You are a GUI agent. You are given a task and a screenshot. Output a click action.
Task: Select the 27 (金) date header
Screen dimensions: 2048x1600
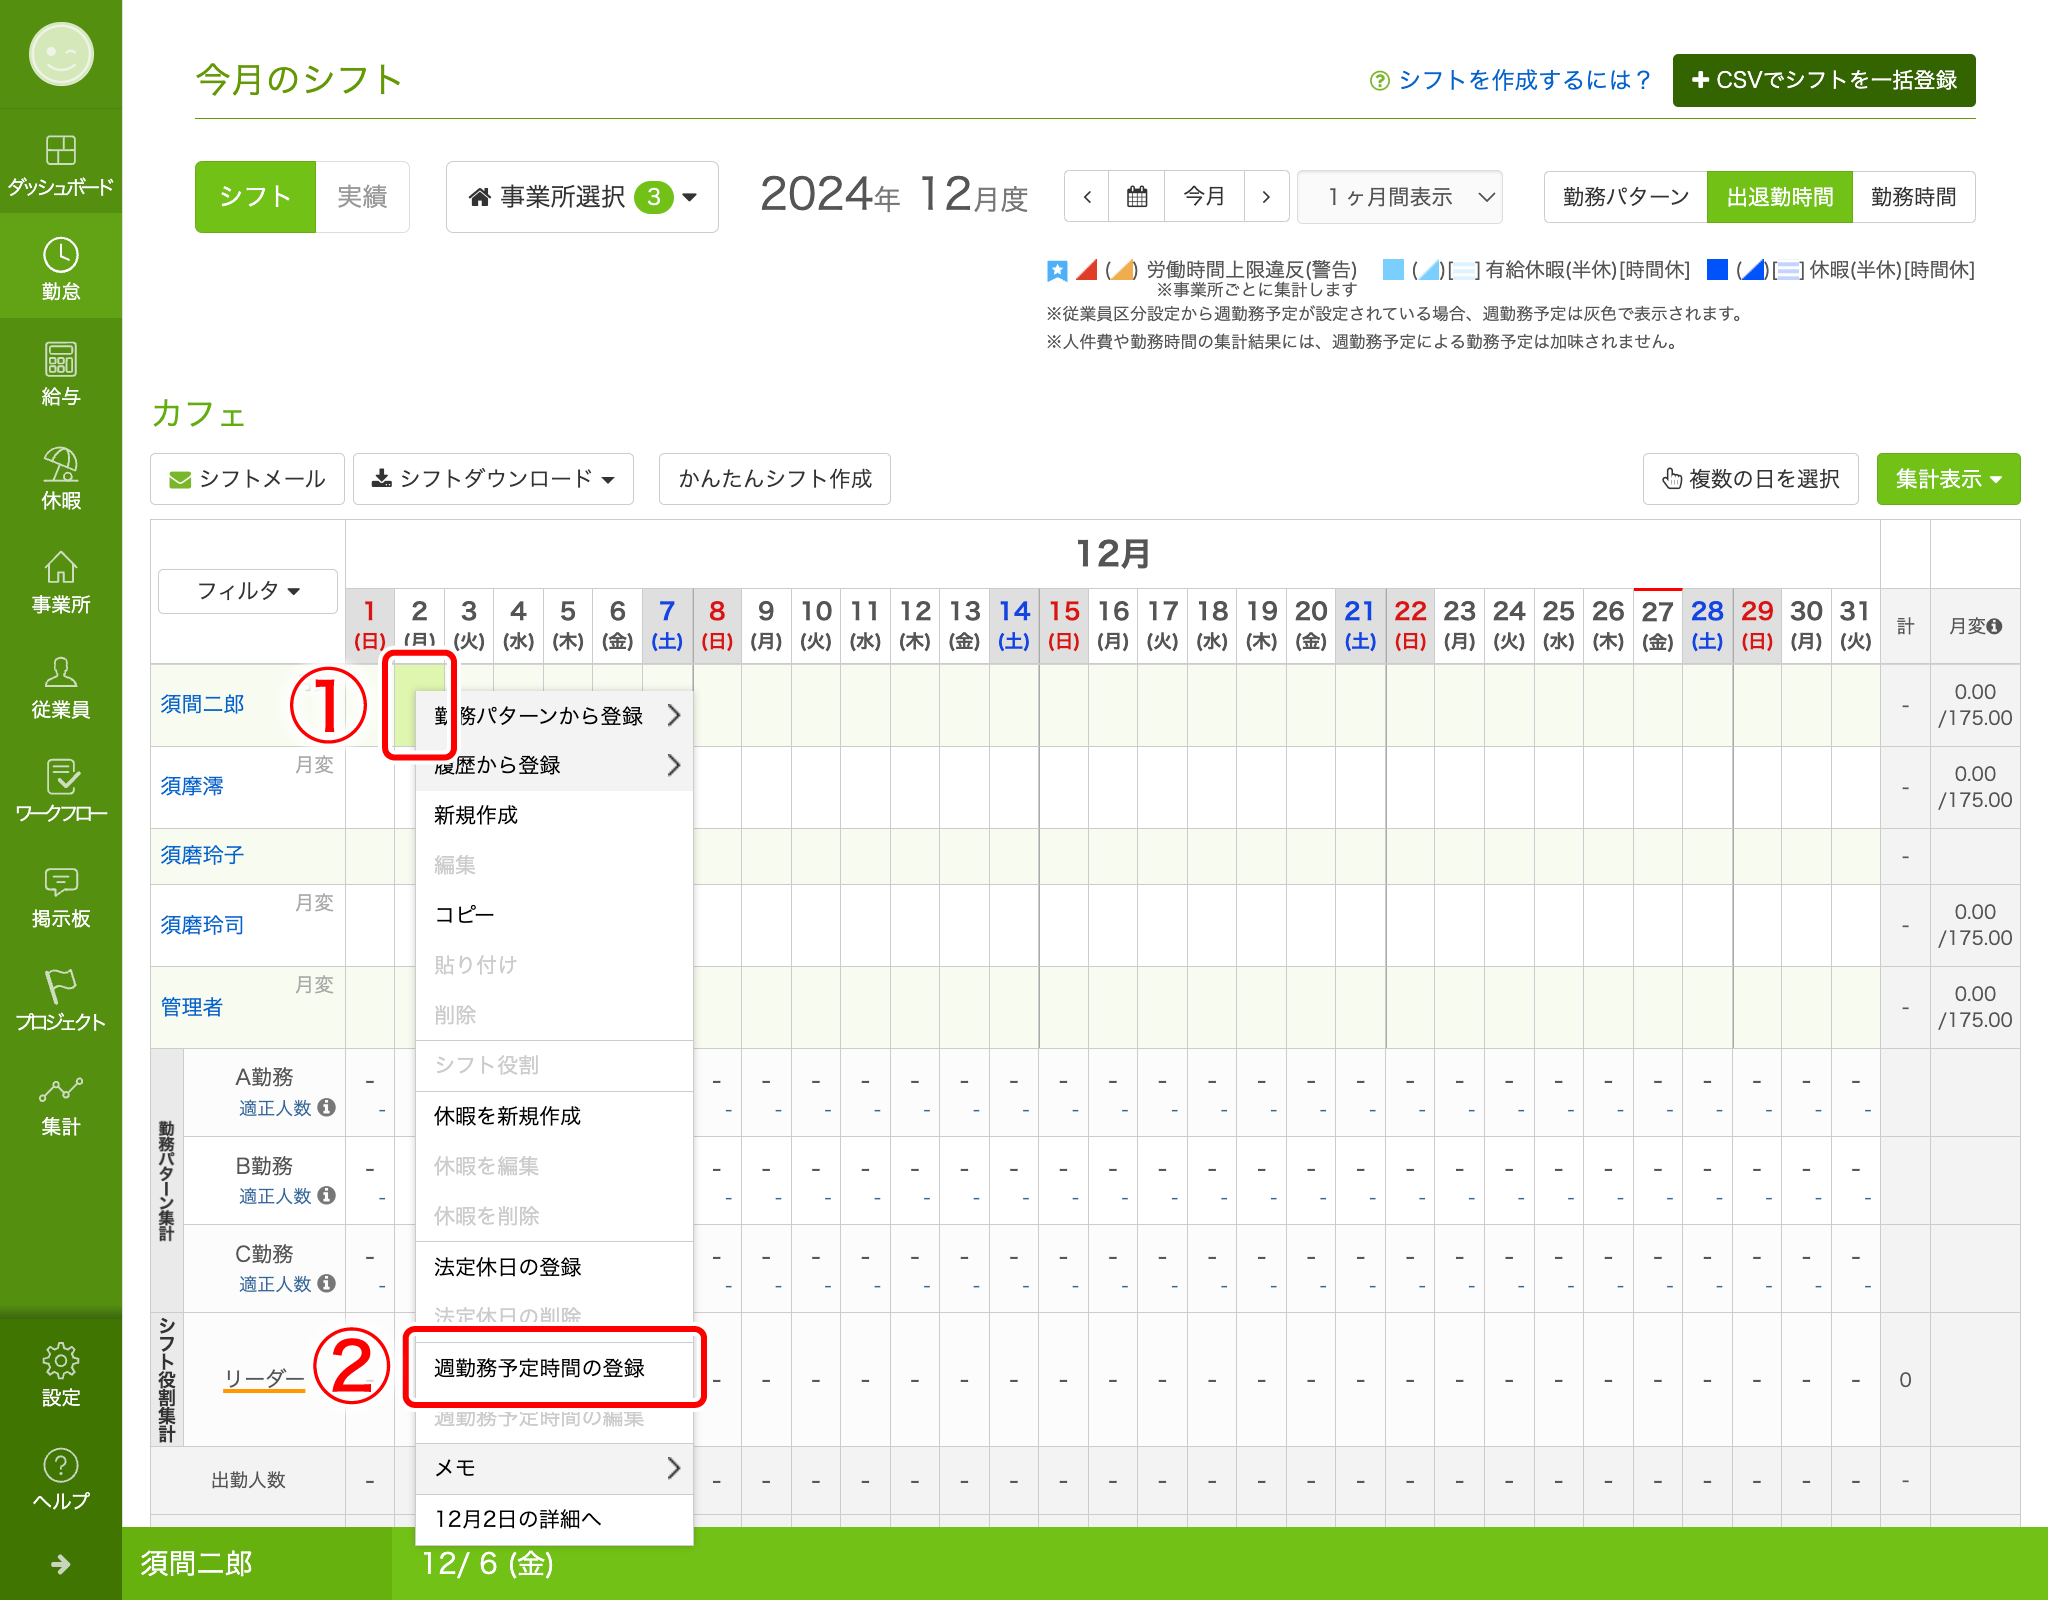1657,625
